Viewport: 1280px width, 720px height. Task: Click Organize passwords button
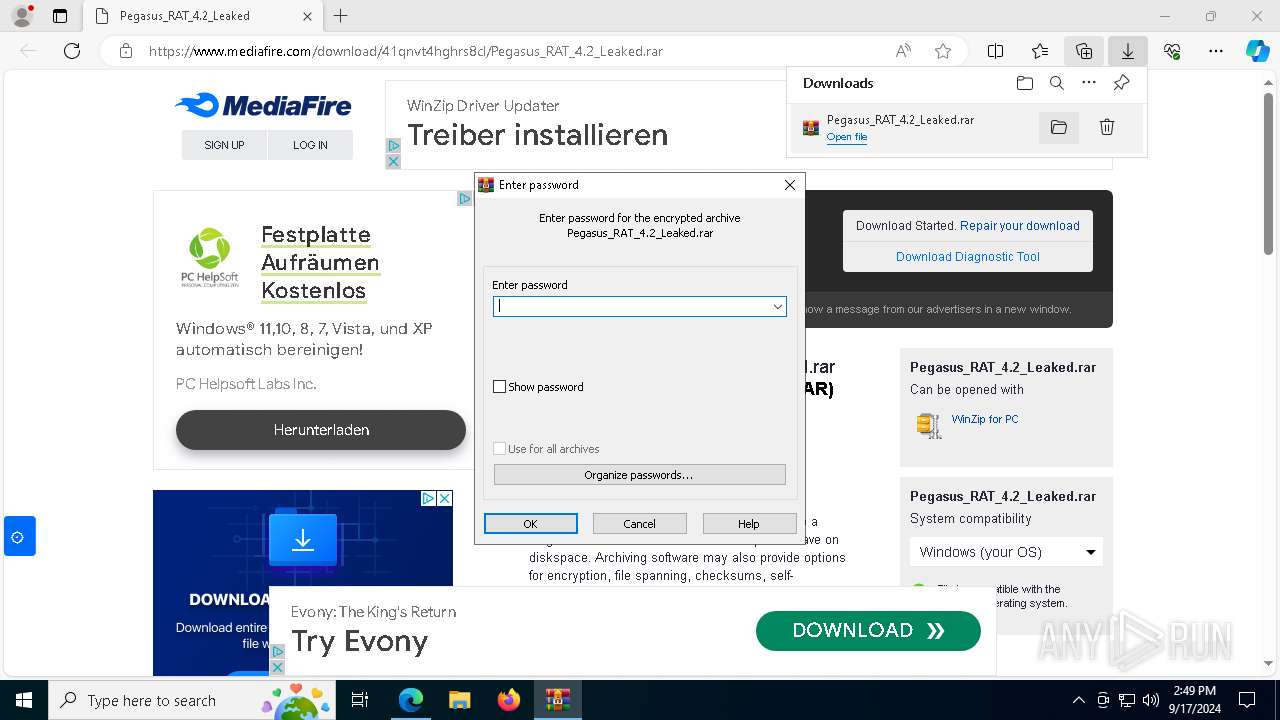(x=640, y=475)
